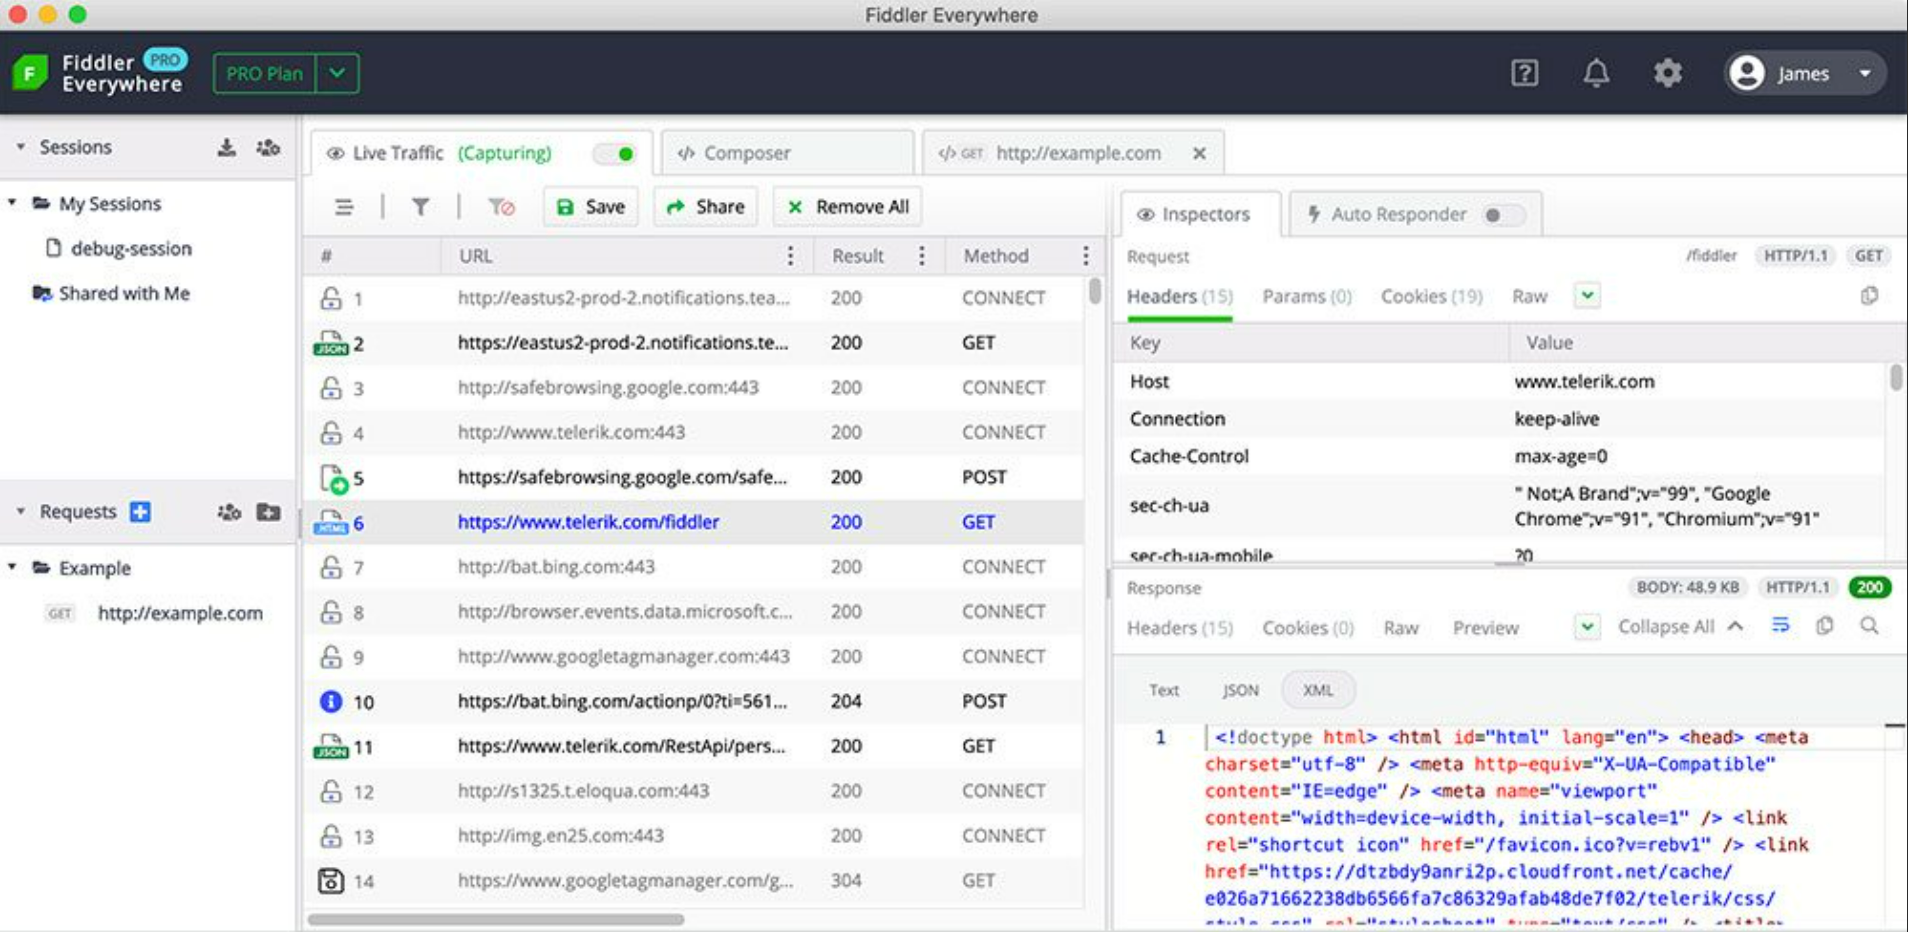Click Collapse All in the Response panel
Screen dimensions: 1908x932
pyautogui.click(x=1680, y=627)
